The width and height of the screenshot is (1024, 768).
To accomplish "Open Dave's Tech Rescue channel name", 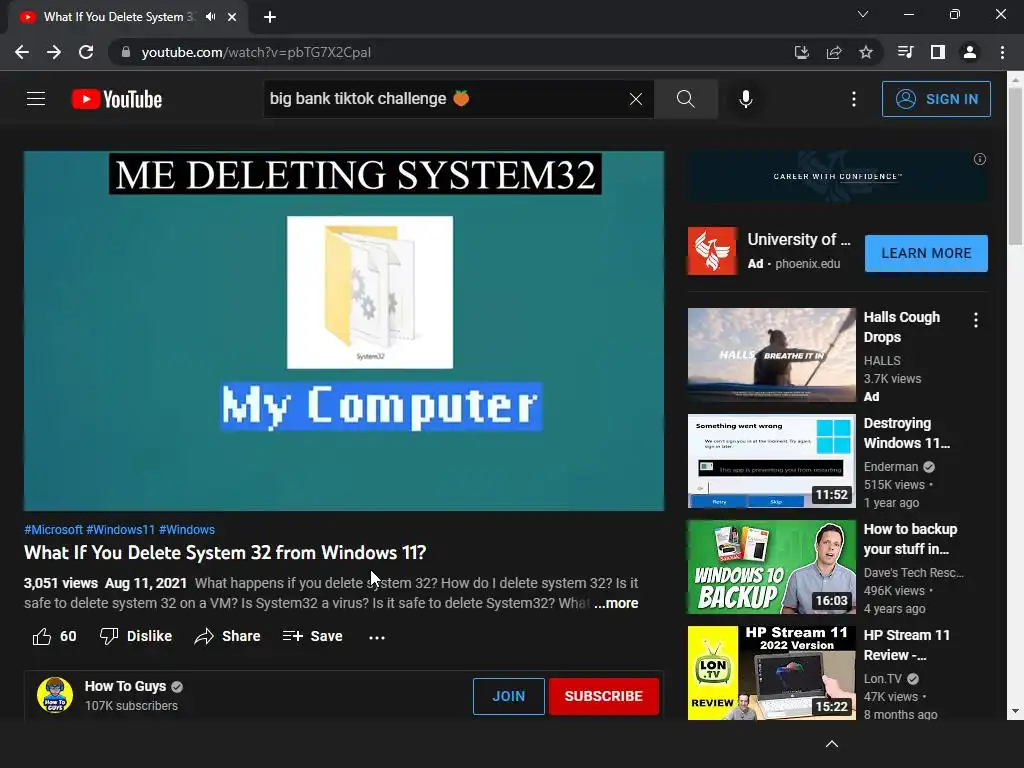I will click(x=914, y=573).
